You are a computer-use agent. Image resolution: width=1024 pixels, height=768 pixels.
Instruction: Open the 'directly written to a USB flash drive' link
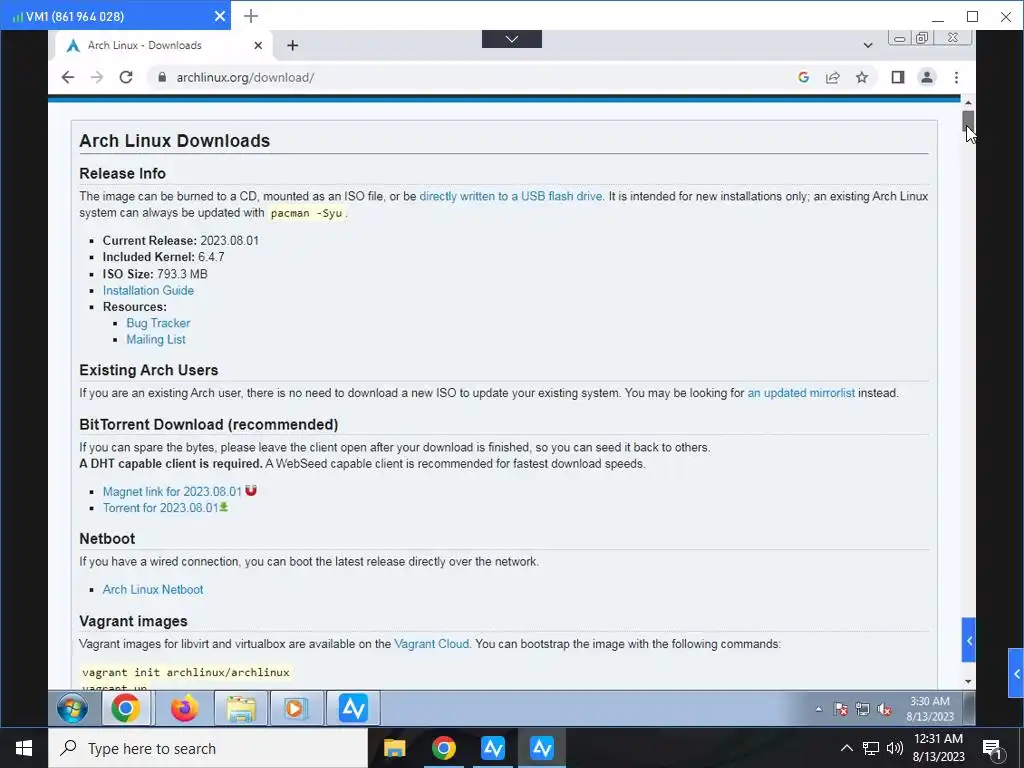tap(511, 196)
